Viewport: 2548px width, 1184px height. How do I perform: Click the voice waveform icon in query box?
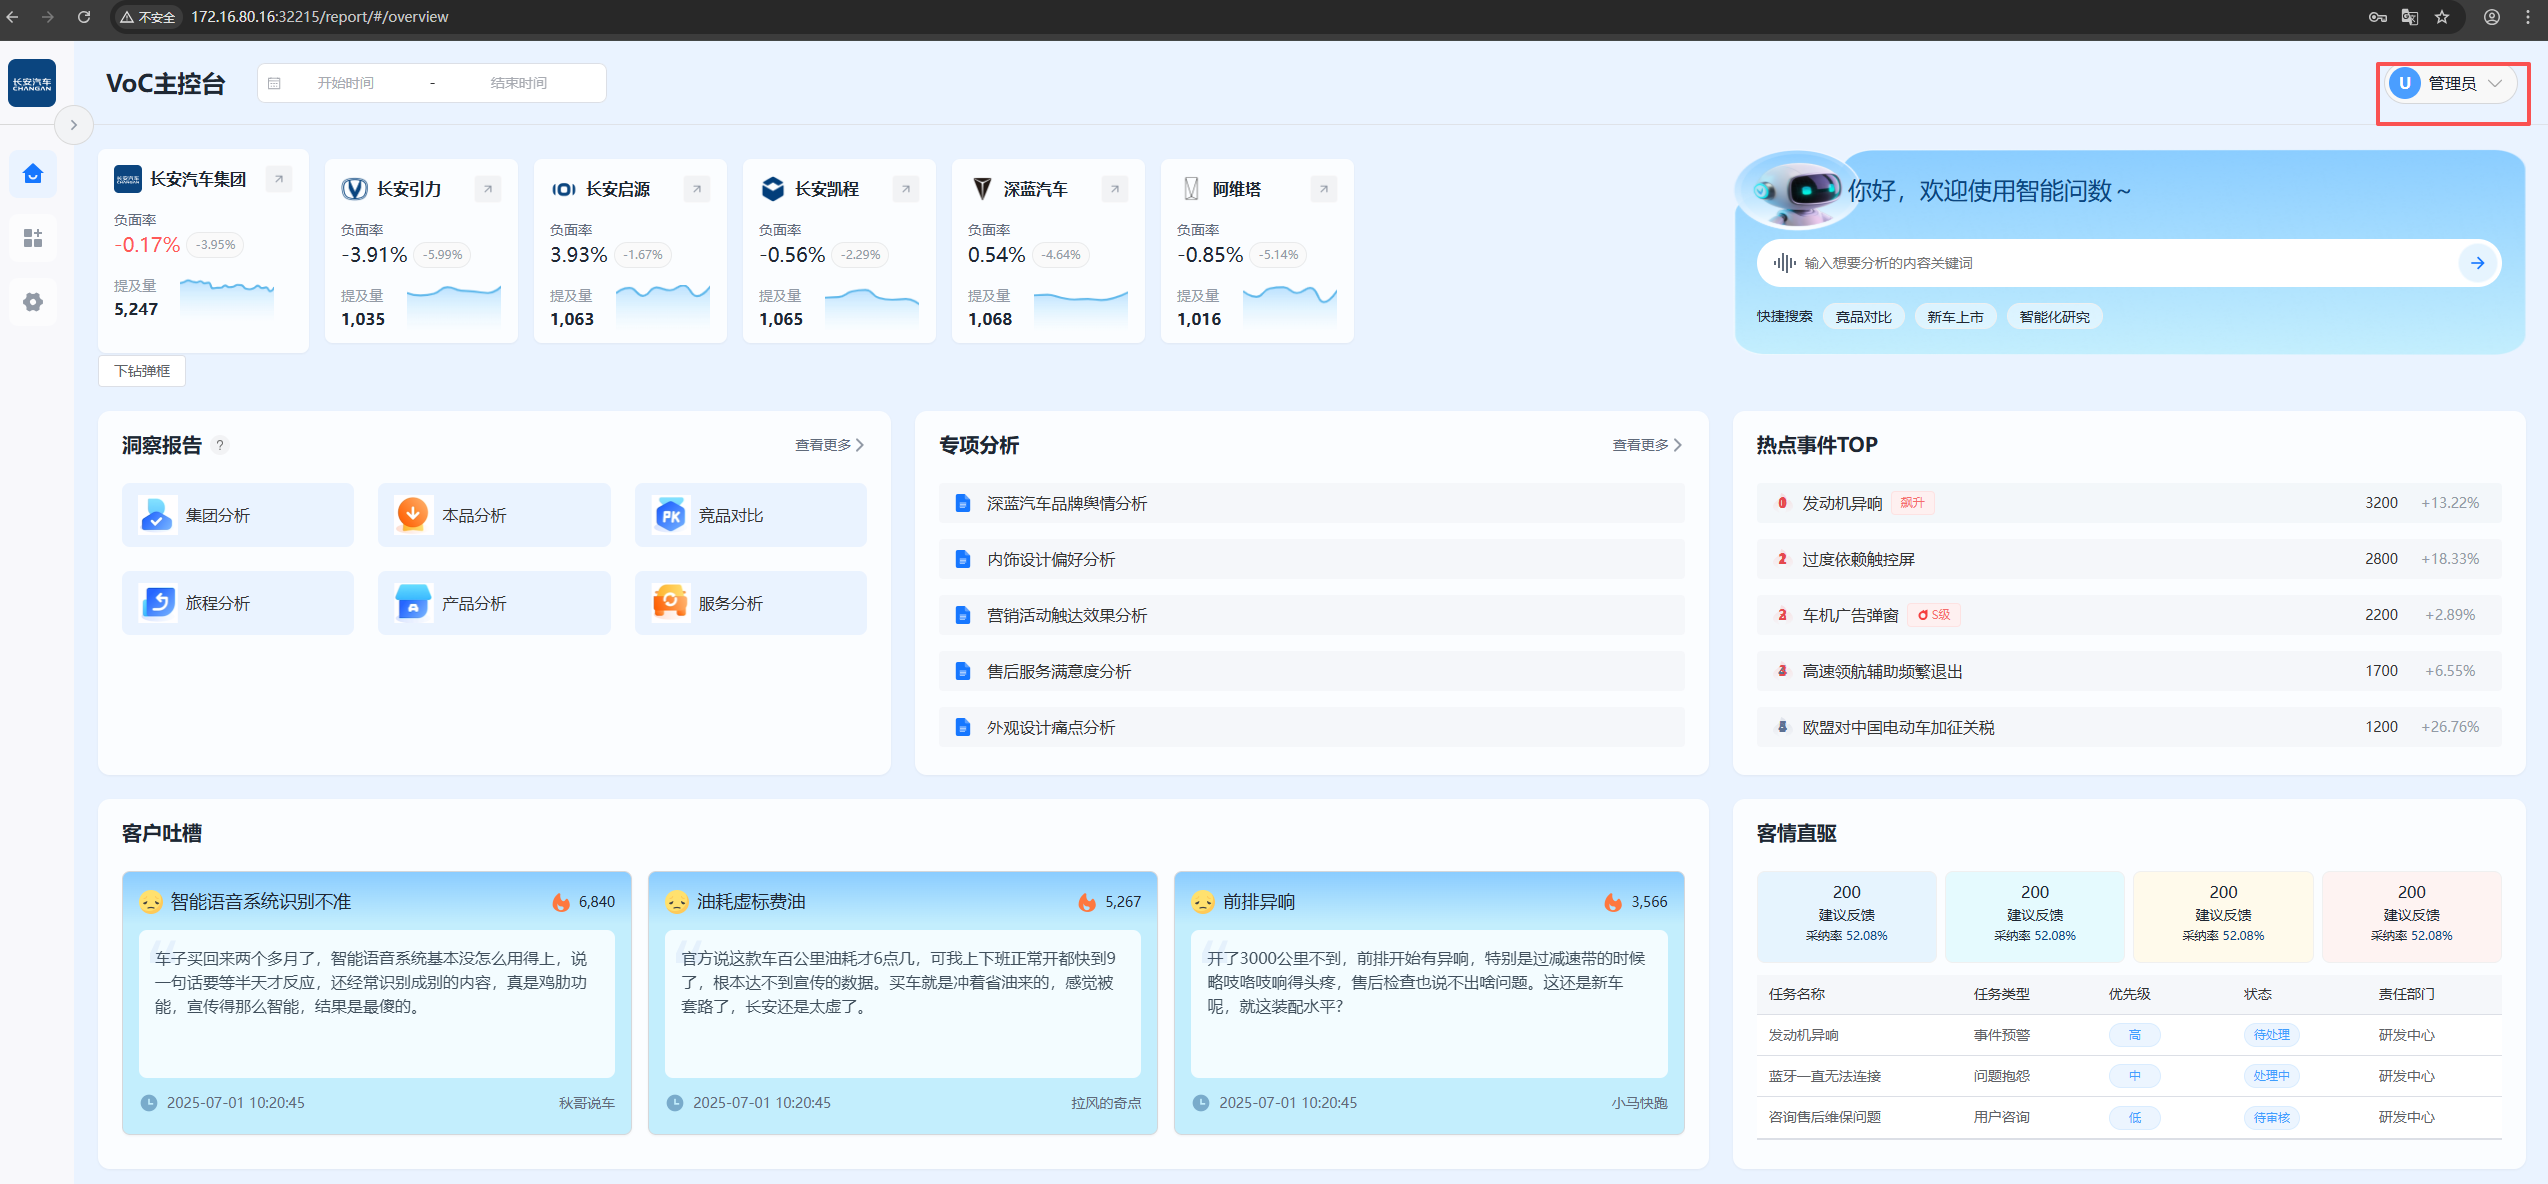pos(1784,263)
